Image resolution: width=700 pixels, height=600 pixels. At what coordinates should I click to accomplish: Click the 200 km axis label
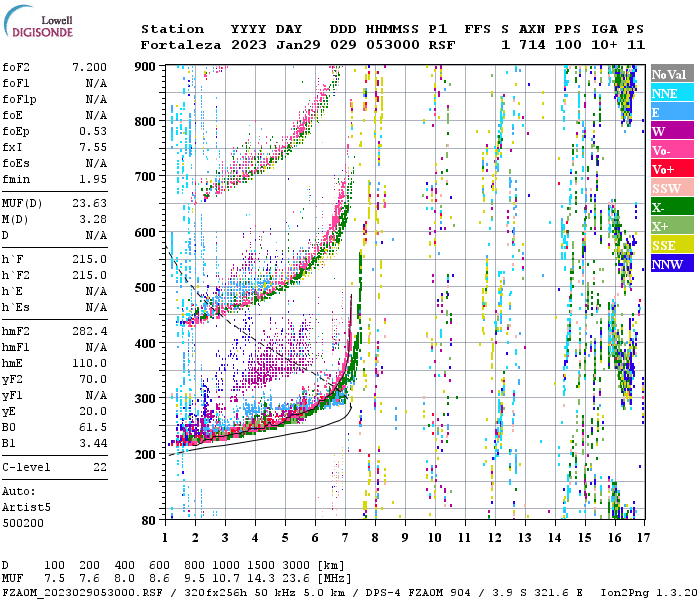pyautogui.click(x=145, y=454)
